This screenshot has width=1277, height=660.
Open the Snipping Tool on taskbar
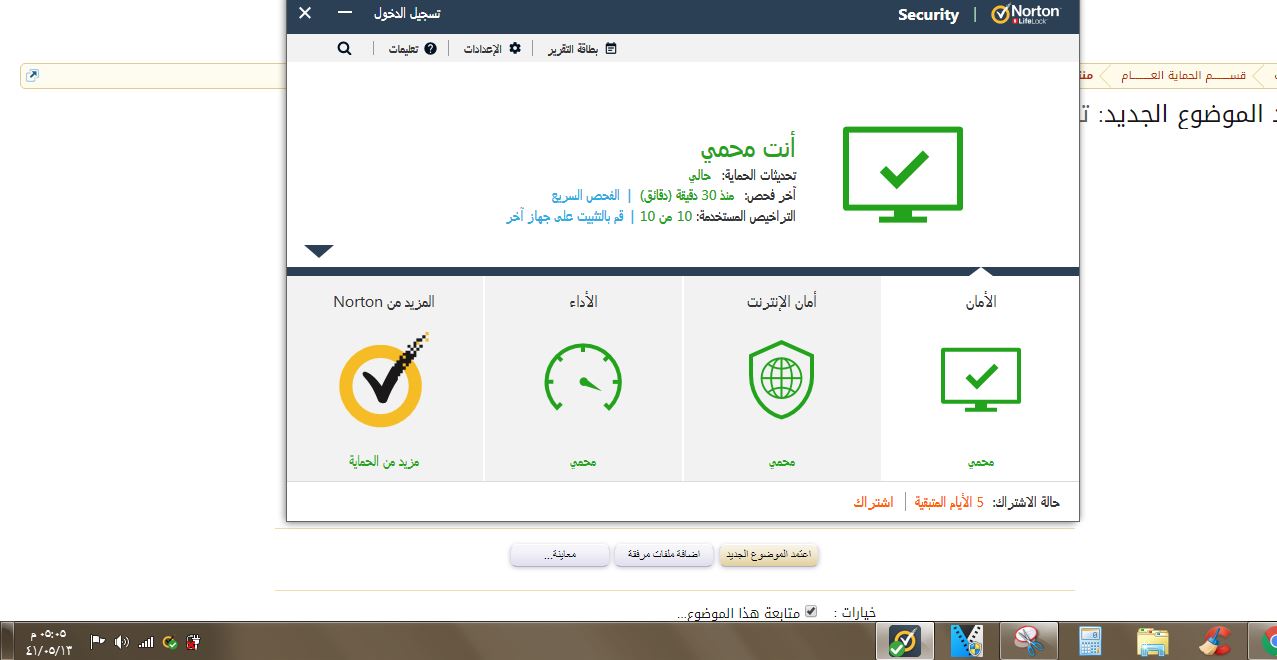point(1028,641)
